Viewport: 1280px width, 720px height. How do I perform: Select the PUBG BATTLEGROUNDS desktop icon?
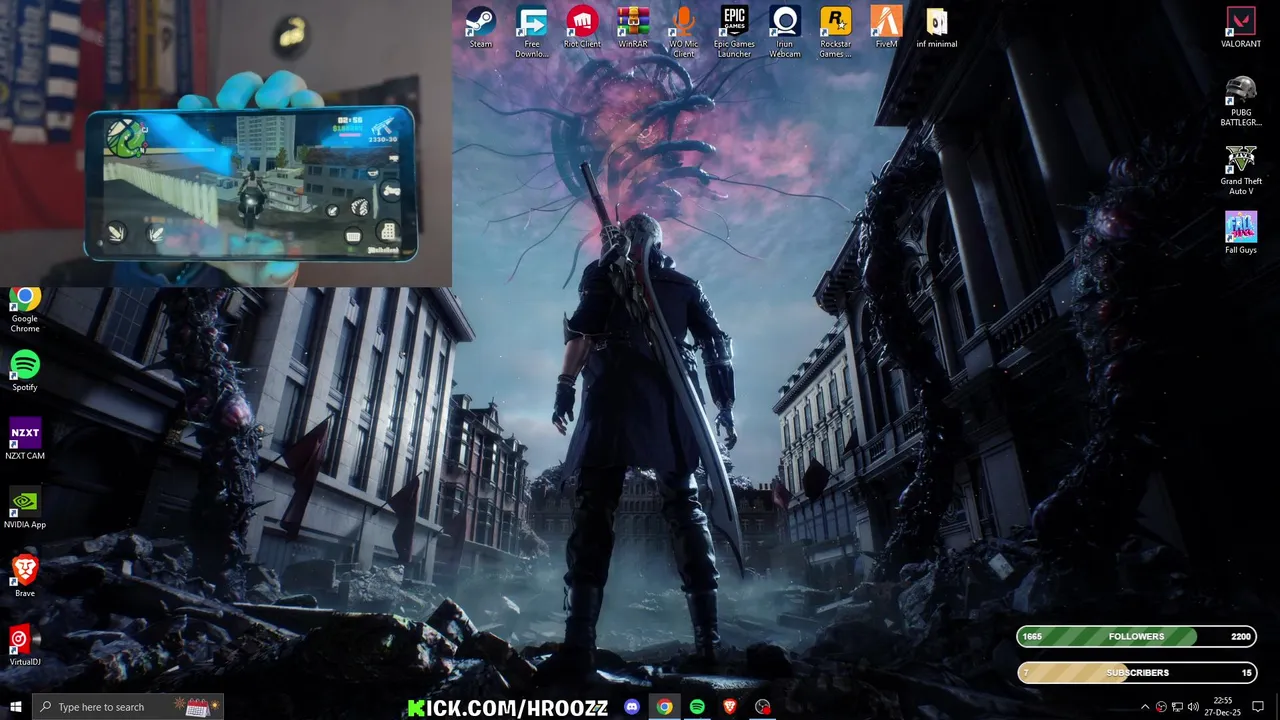pos(1241,101)
